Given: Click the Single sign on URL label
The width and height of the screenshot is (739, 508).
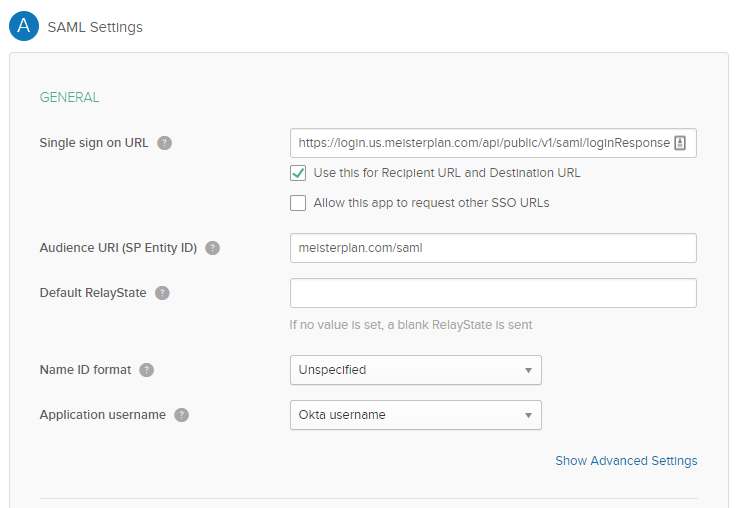Looking at the screenshot, I should 94,143.
